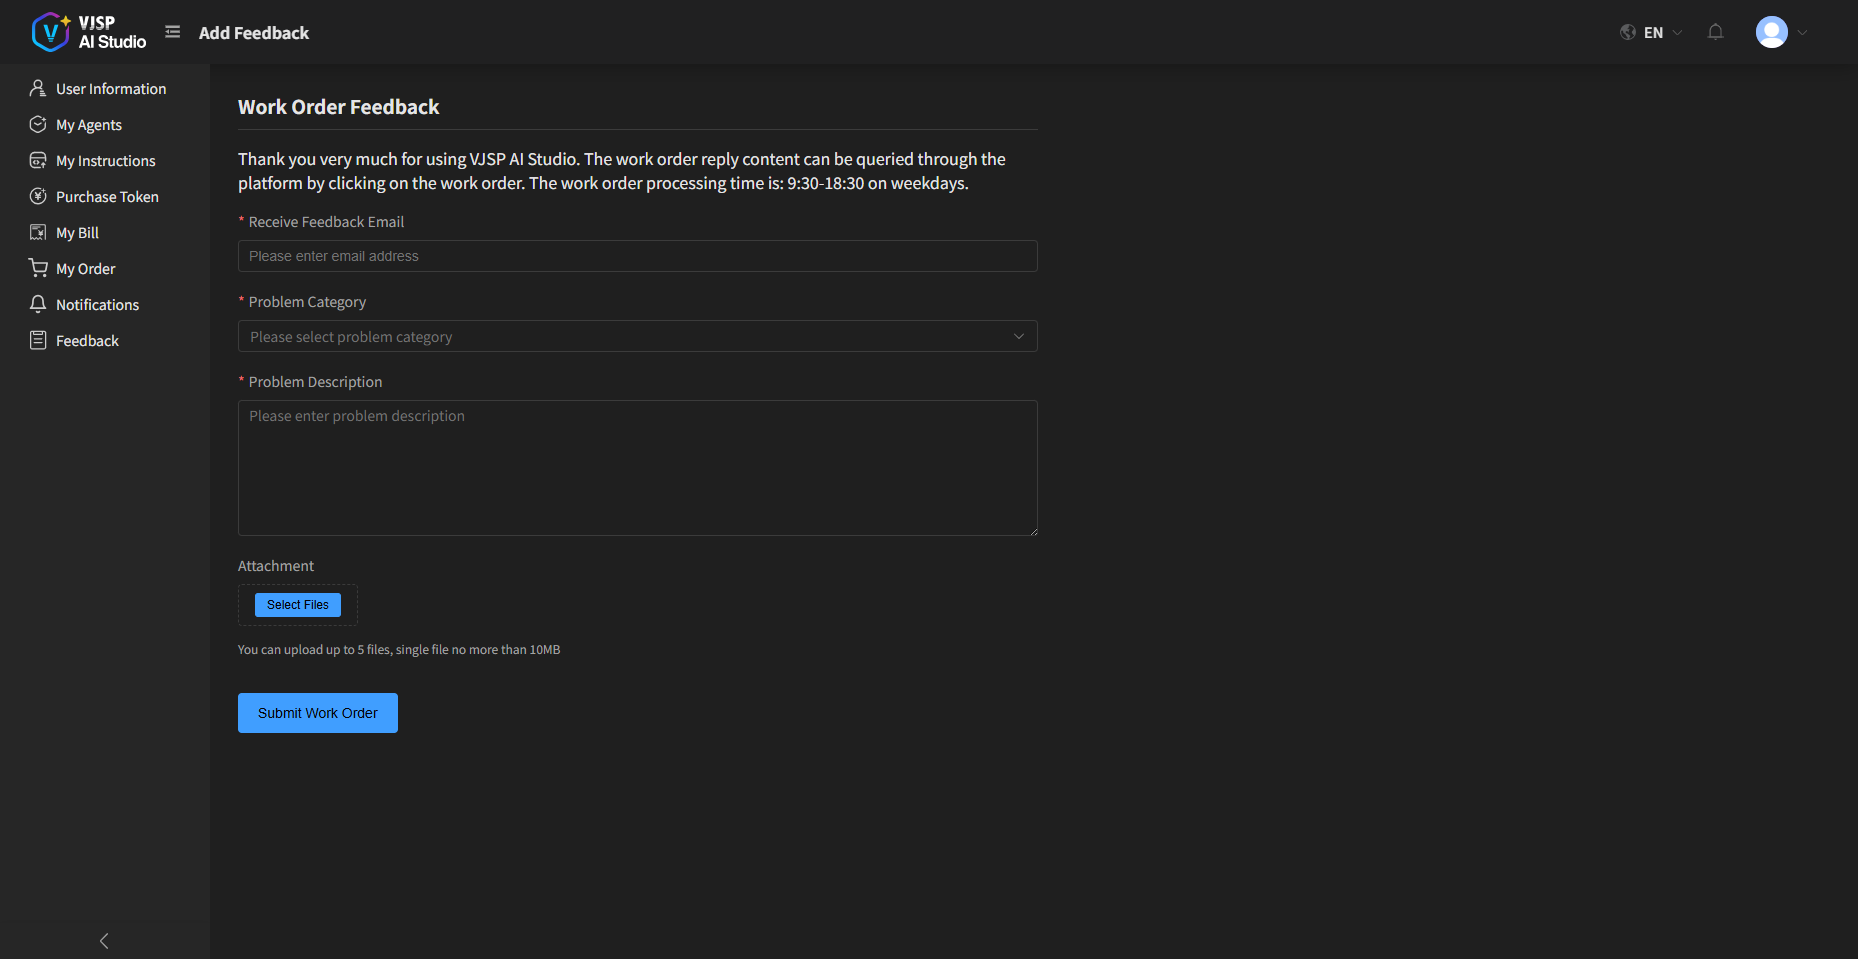Image resolution: width=1858 pixels, height=959 pixels.
Task: Open User Information in sidebar
Action: 111,89
